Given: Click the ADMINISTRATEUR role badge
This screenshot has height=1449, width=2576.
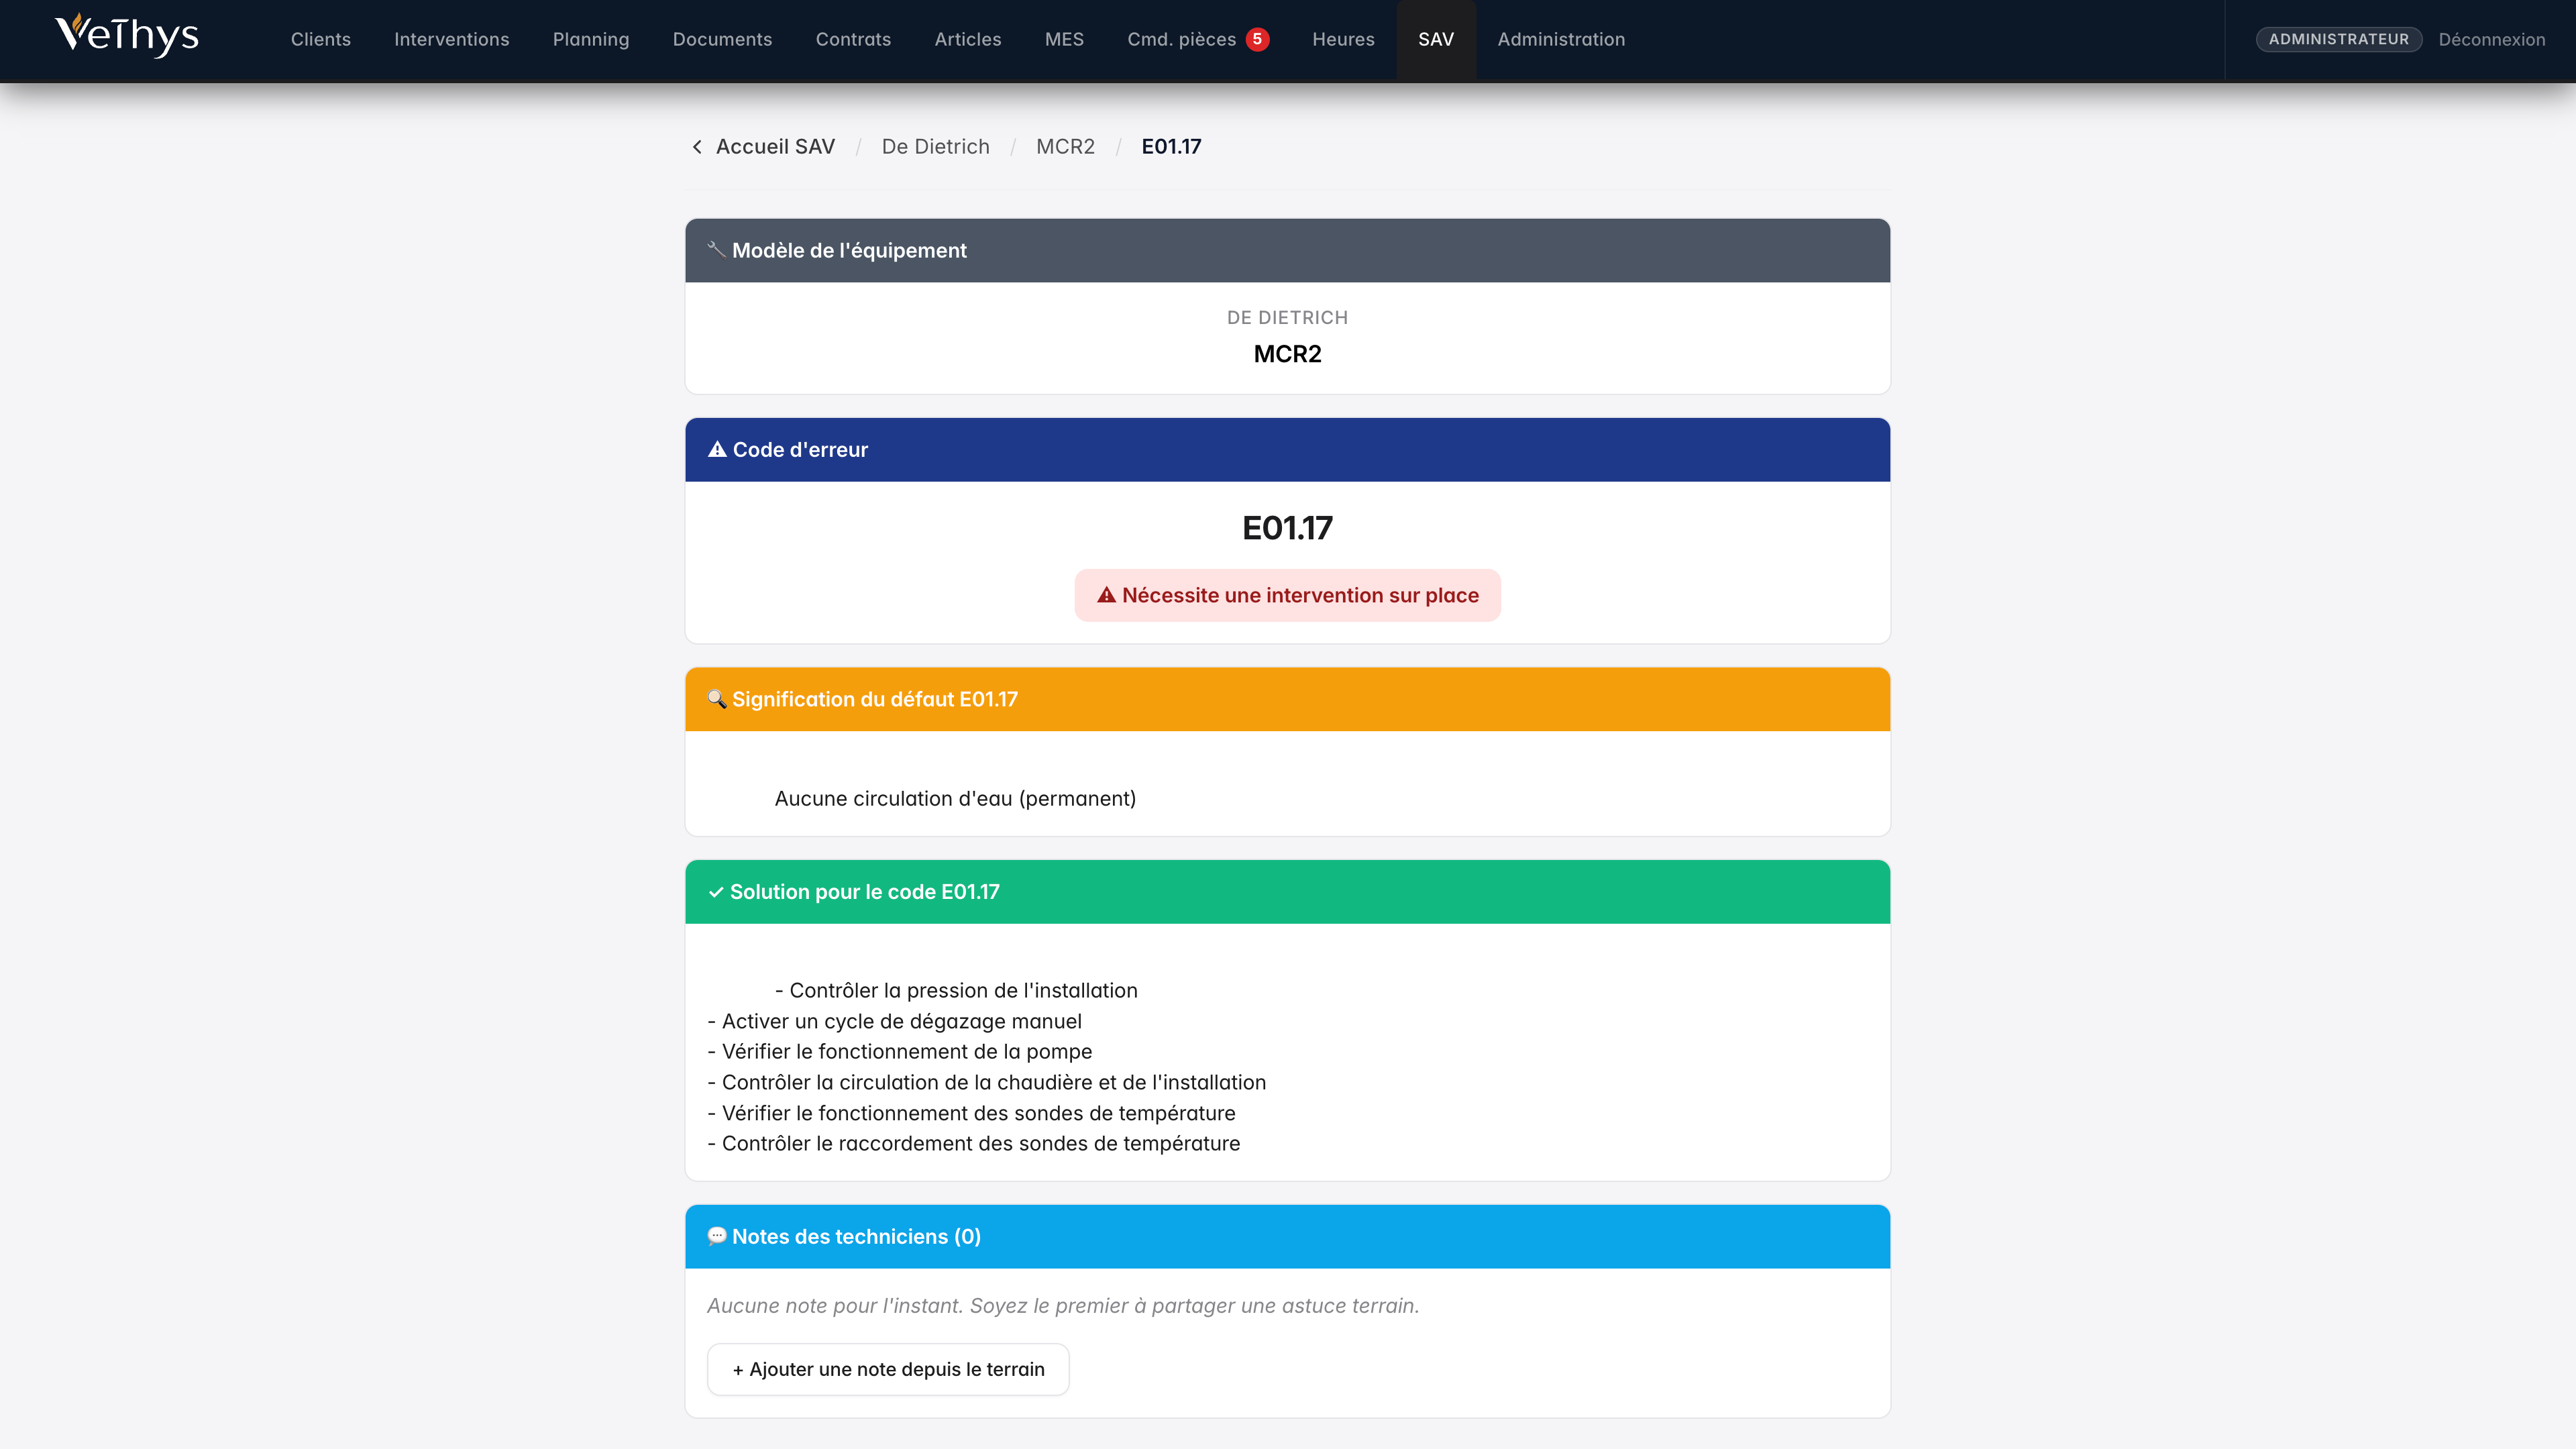Looking at the screenshot, I should [2338, 39].
